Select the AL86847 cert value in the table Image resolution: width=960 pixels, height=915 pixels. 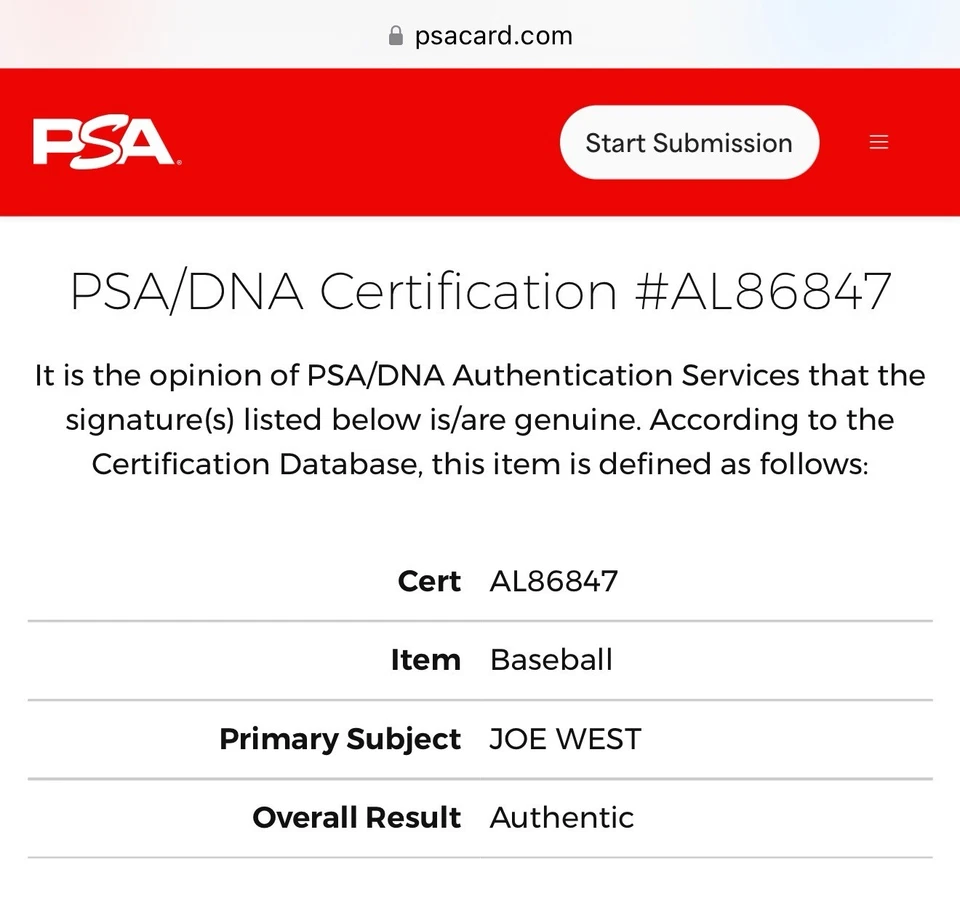[x=553, y=581]
